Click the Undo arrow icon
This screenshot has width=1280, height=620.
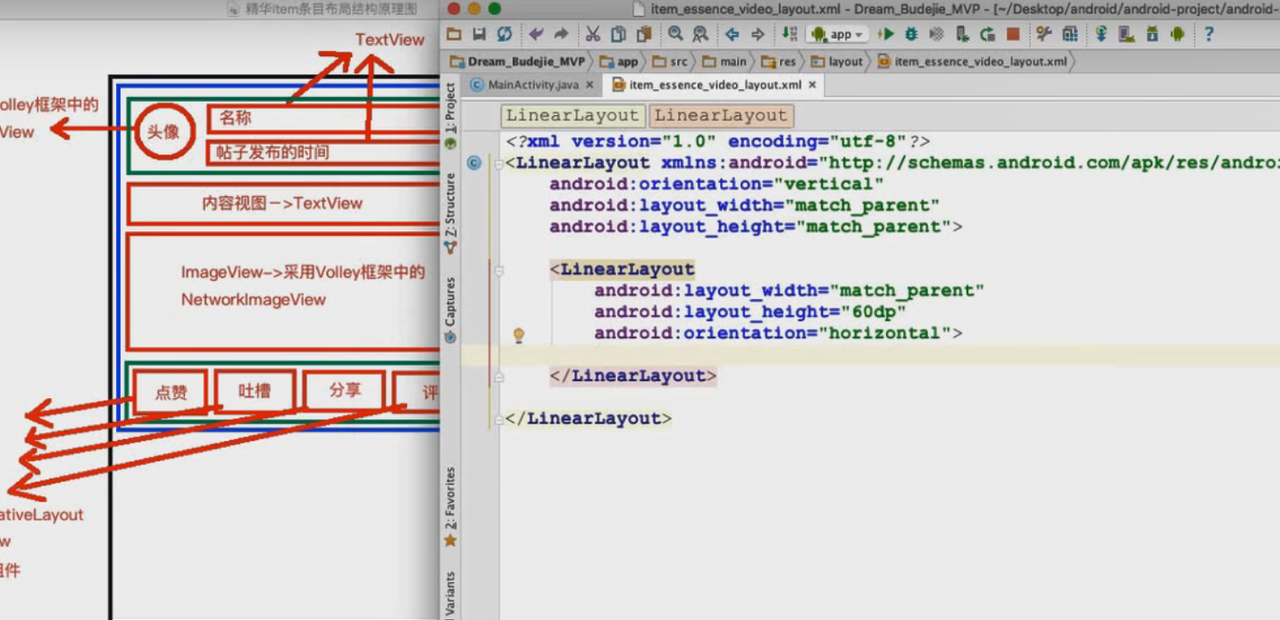pyautogui.click(x=536, y=34)
